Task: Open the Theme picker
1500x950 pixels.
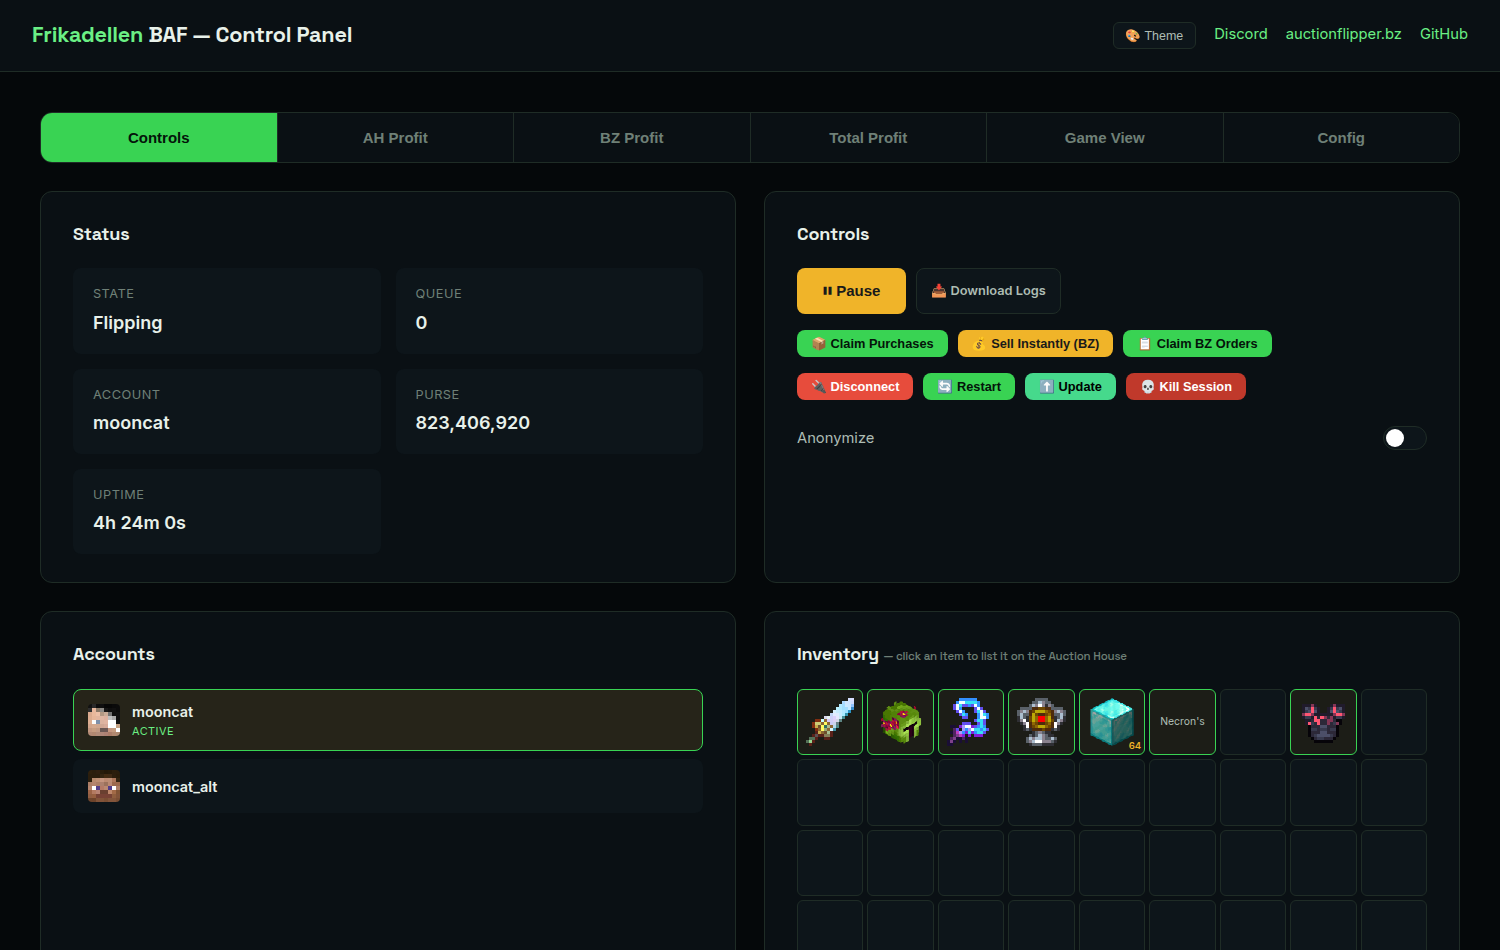Action: [1154, 35]
